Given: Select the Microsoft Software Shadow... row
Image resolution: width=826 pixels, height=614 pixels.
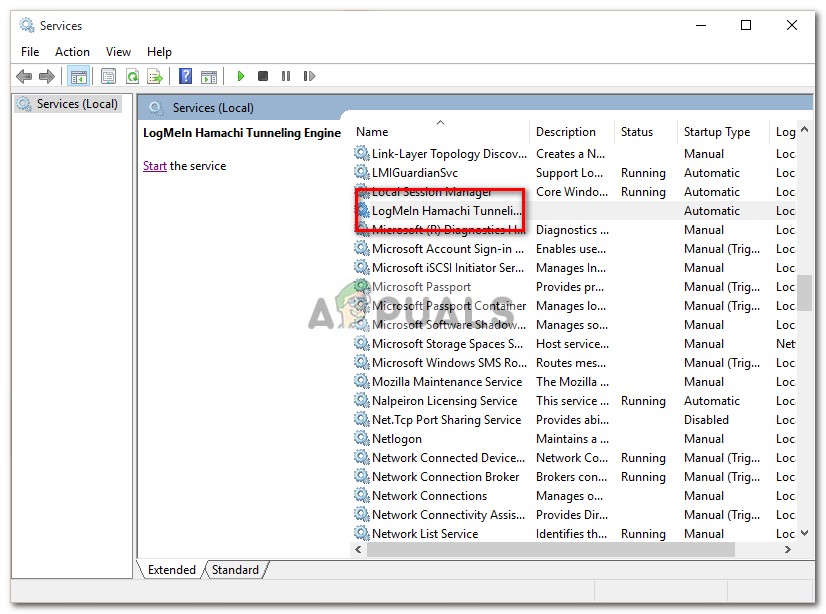Looking at the screenshot, I should pyautogui.click(x=574, y=324).
